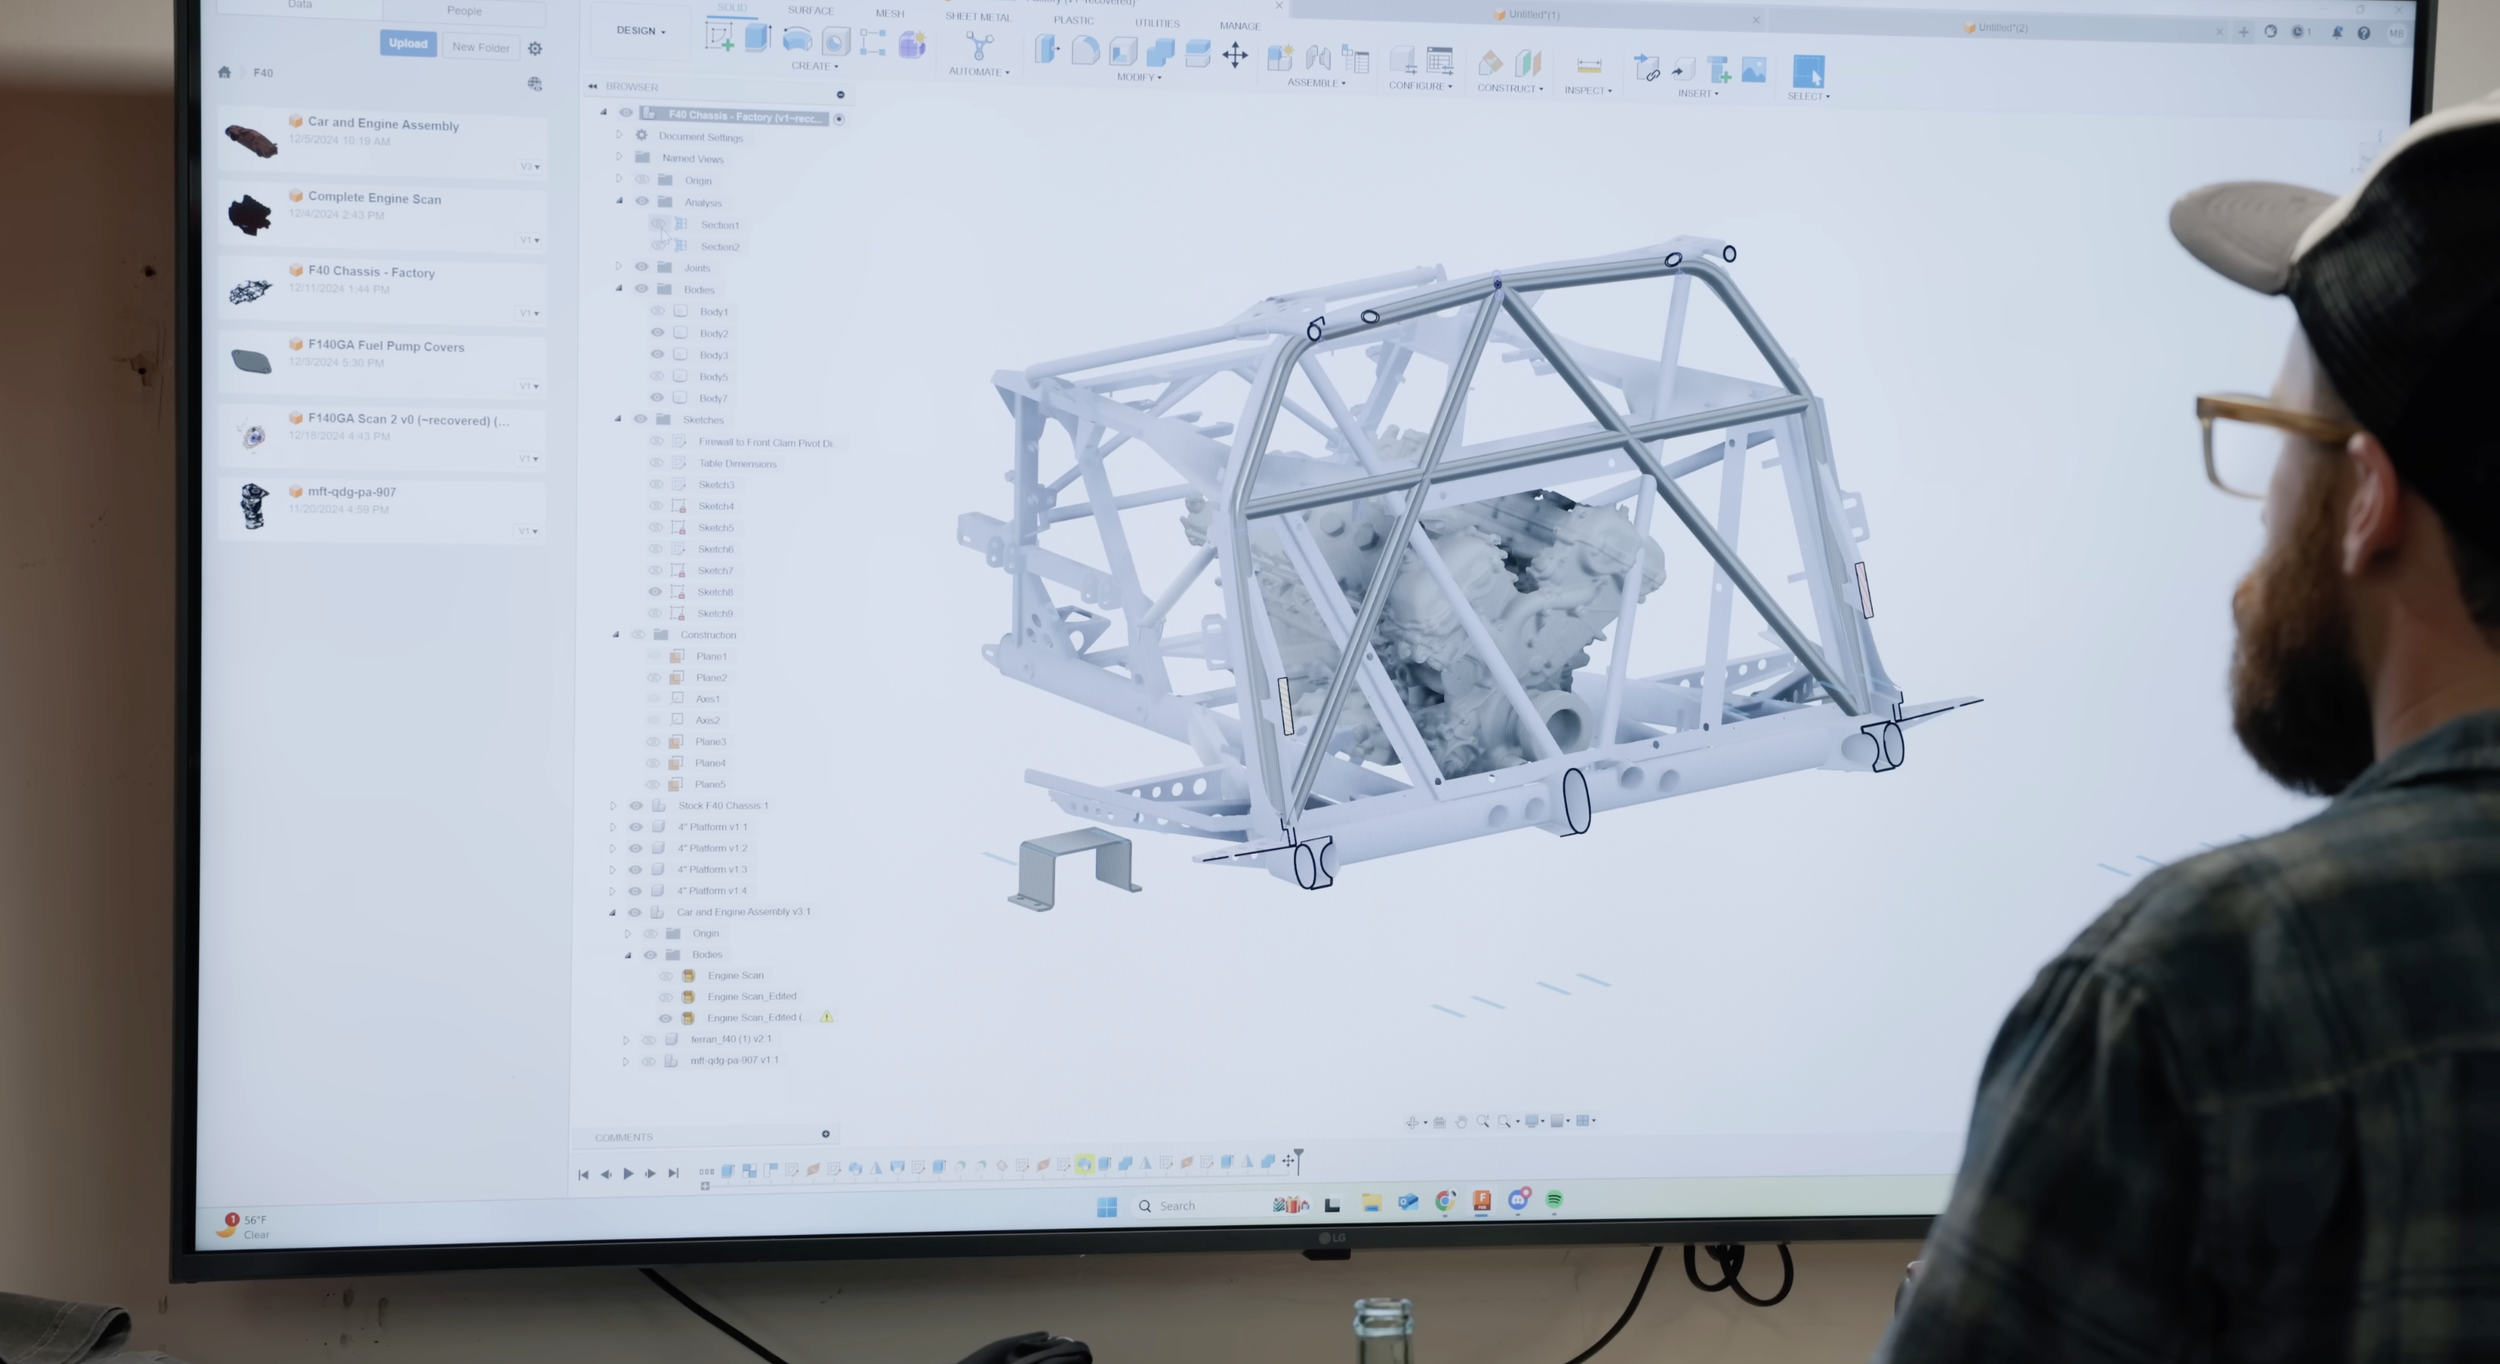Image resolution: width=2500 pixels, height=1364 pixels.
Task: Click the New Folder button
Action: (x=481, y=47)
